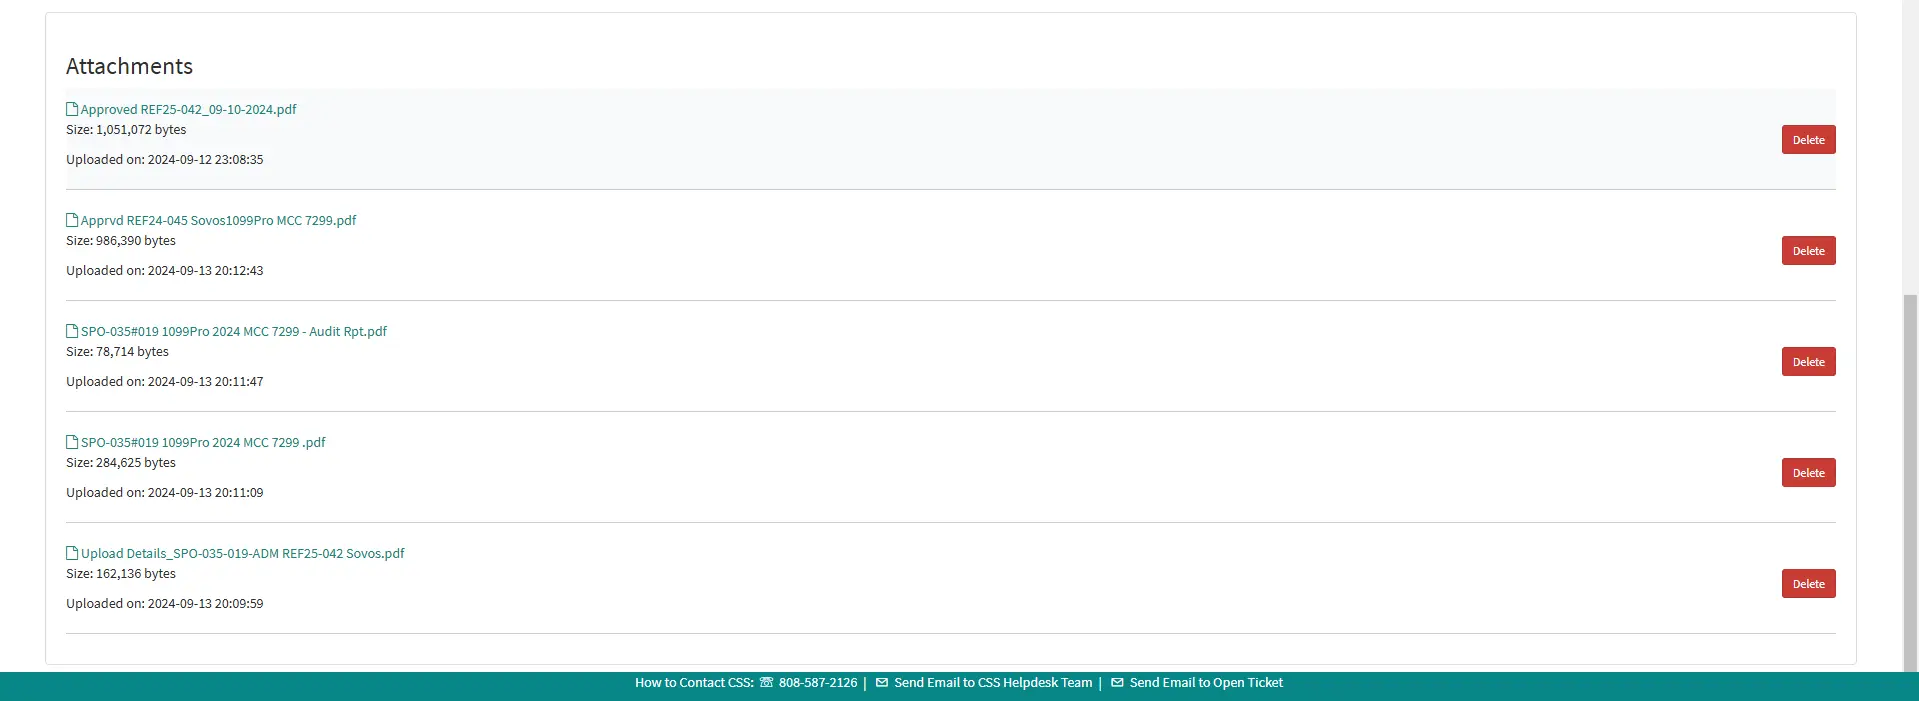Click the telephone icon in the footer
The height and width of the screenshot is (701, 1919).
pos(766,683)
